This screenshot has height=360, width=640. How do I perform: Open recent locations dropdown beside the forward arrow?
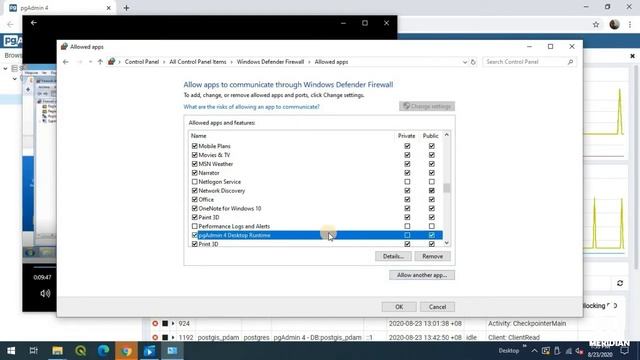coord(90,62)
